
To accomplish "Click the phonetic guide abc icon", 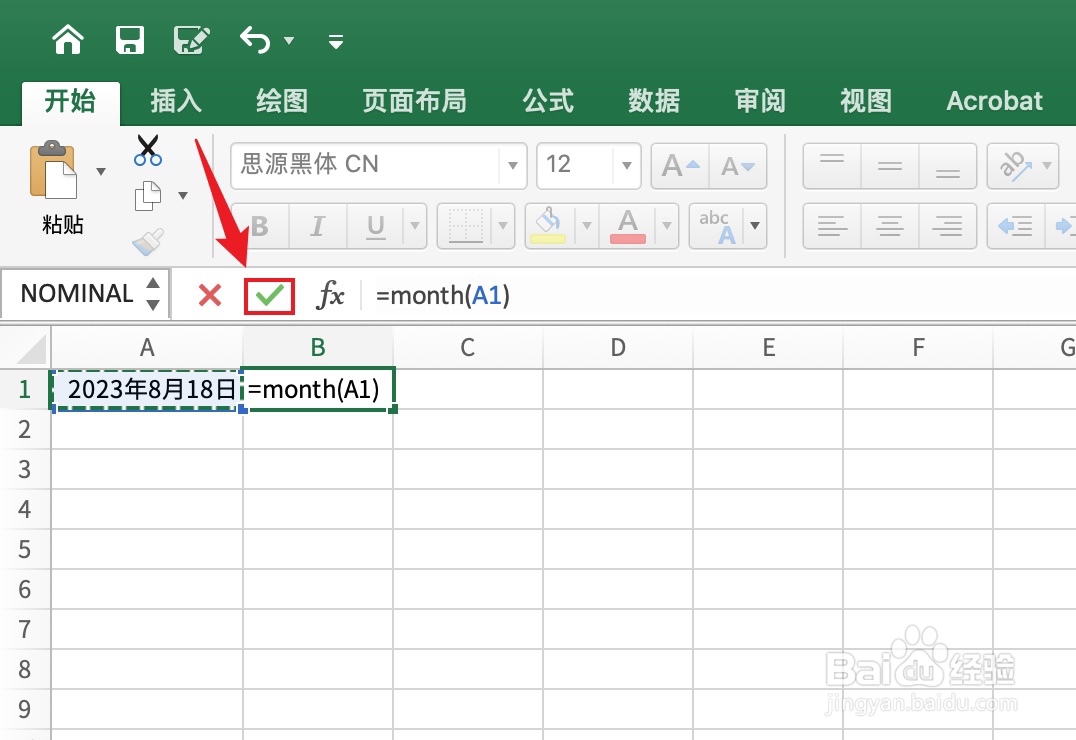I will (717, 226).
